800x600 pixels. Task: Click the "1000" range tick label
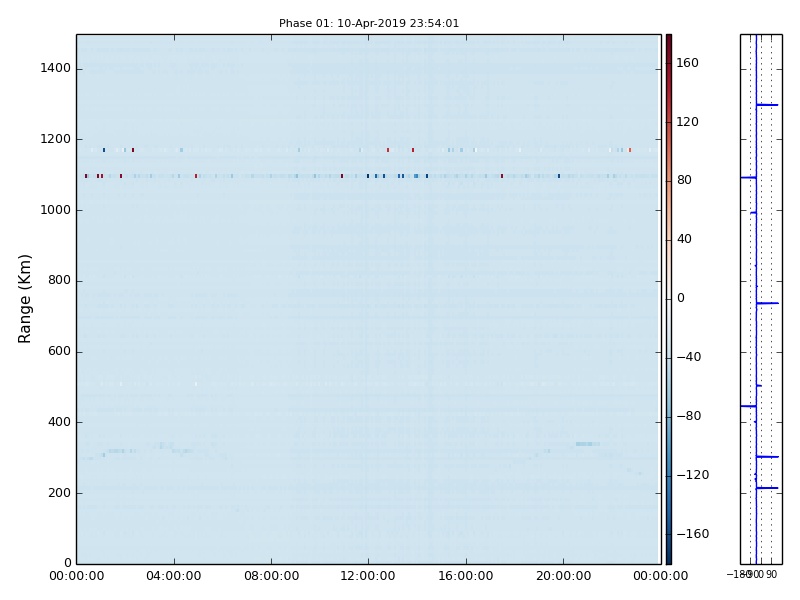pyautogui.click(x=56, y=210)
